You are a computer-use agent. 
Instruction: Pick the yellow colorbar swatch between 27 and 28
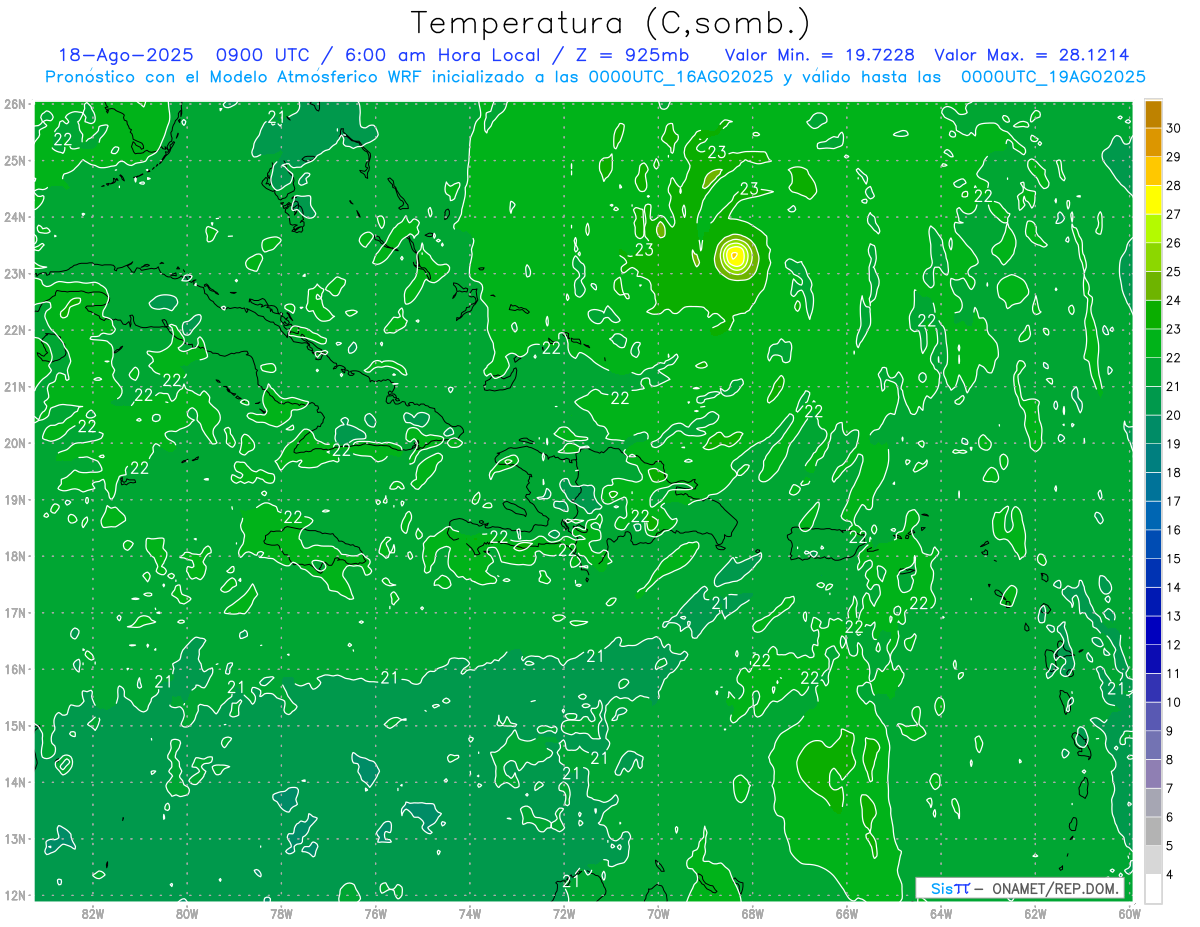pos(1153,200)
